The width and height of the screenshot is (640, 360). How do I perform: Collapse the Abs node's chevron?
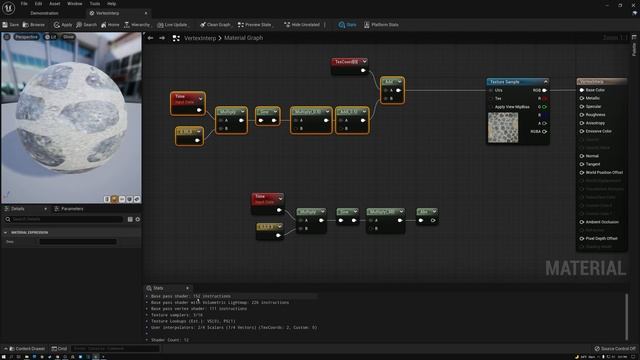[x=434, y=211]
